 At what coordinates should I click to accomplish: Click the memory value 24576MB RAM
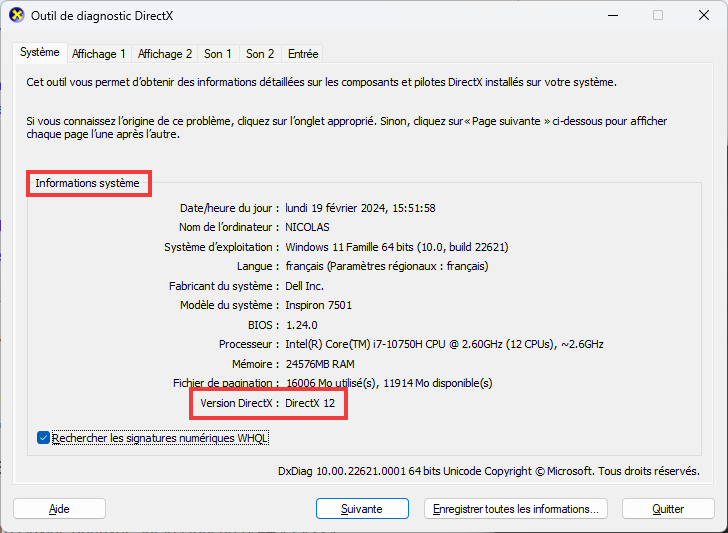(x=320, y=364)
